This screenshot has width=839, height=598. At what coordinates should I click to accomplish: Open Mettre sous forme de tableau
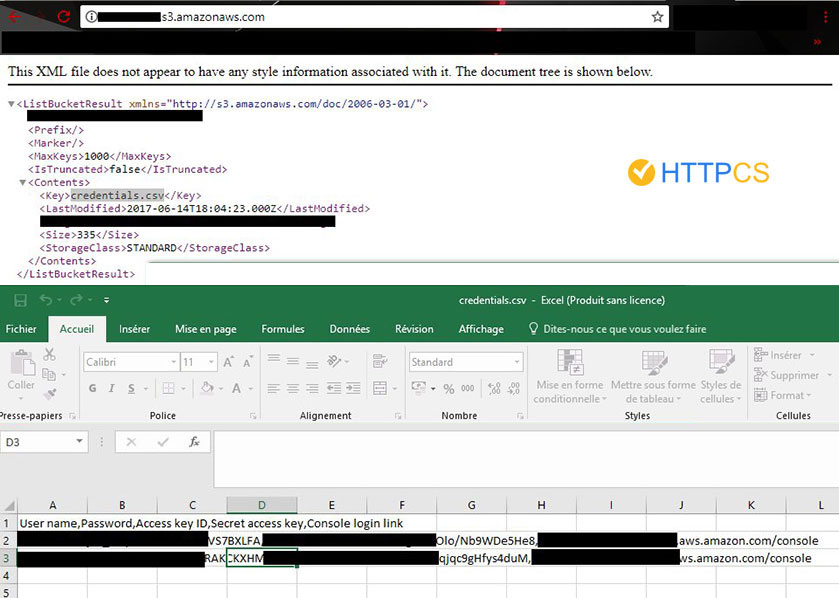click(653, 377)
